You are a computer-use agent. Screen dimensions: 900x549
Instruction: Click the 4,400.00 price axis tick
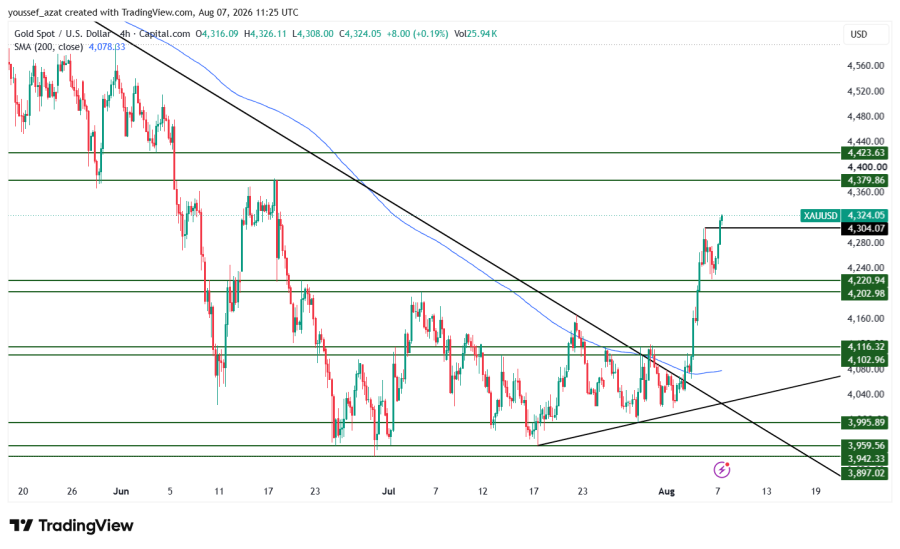click(866, 167)
